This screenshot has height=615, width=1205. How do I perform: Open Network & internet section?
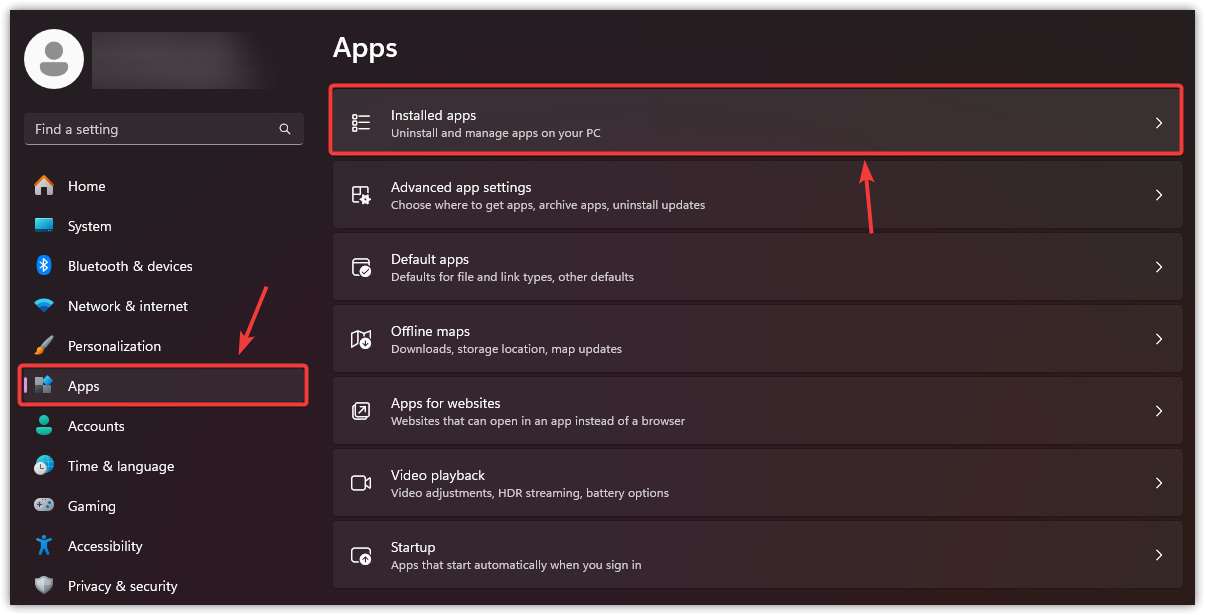[127, 306]
